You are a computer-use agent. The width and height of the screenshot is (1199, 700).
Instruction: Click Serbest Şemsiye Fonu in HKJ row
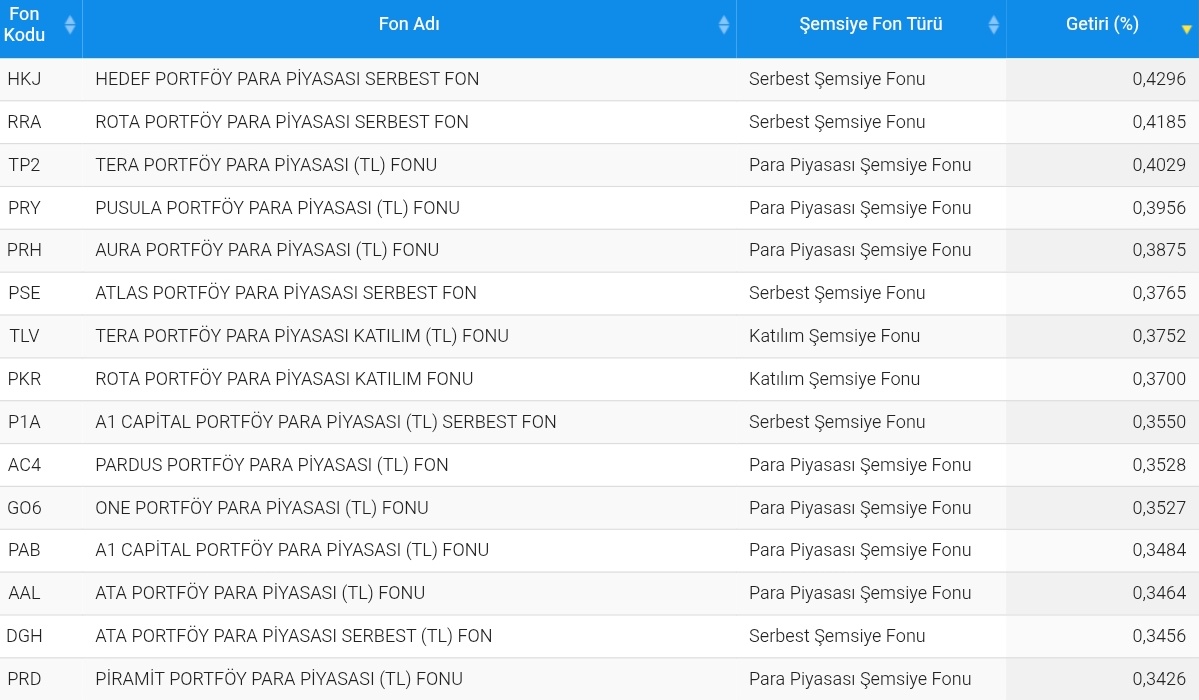click(x=837, y=79)
